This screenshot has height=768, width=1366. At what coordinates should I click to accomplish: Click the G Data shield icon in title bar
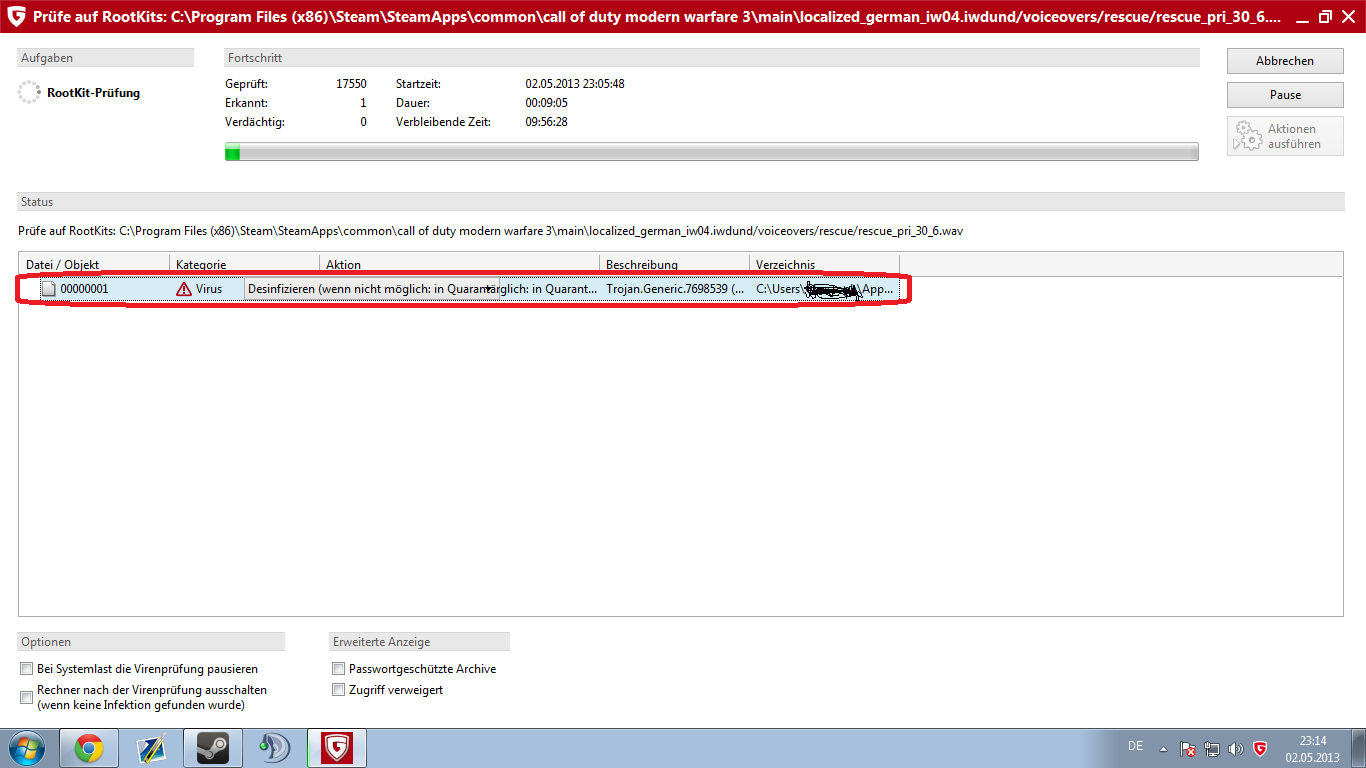click(17, 16)
